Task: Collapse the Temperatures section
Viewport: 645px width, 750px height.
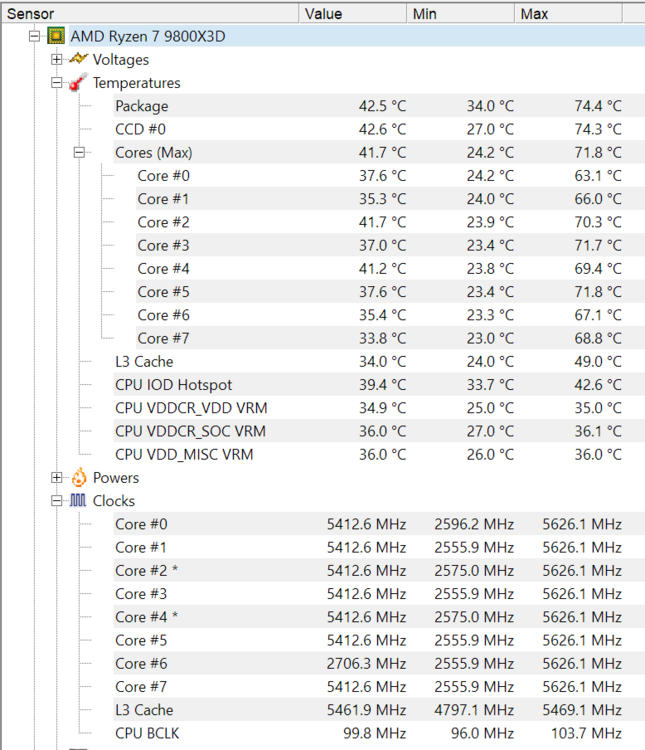Action: pyautogui.click(x=57, y=83)
